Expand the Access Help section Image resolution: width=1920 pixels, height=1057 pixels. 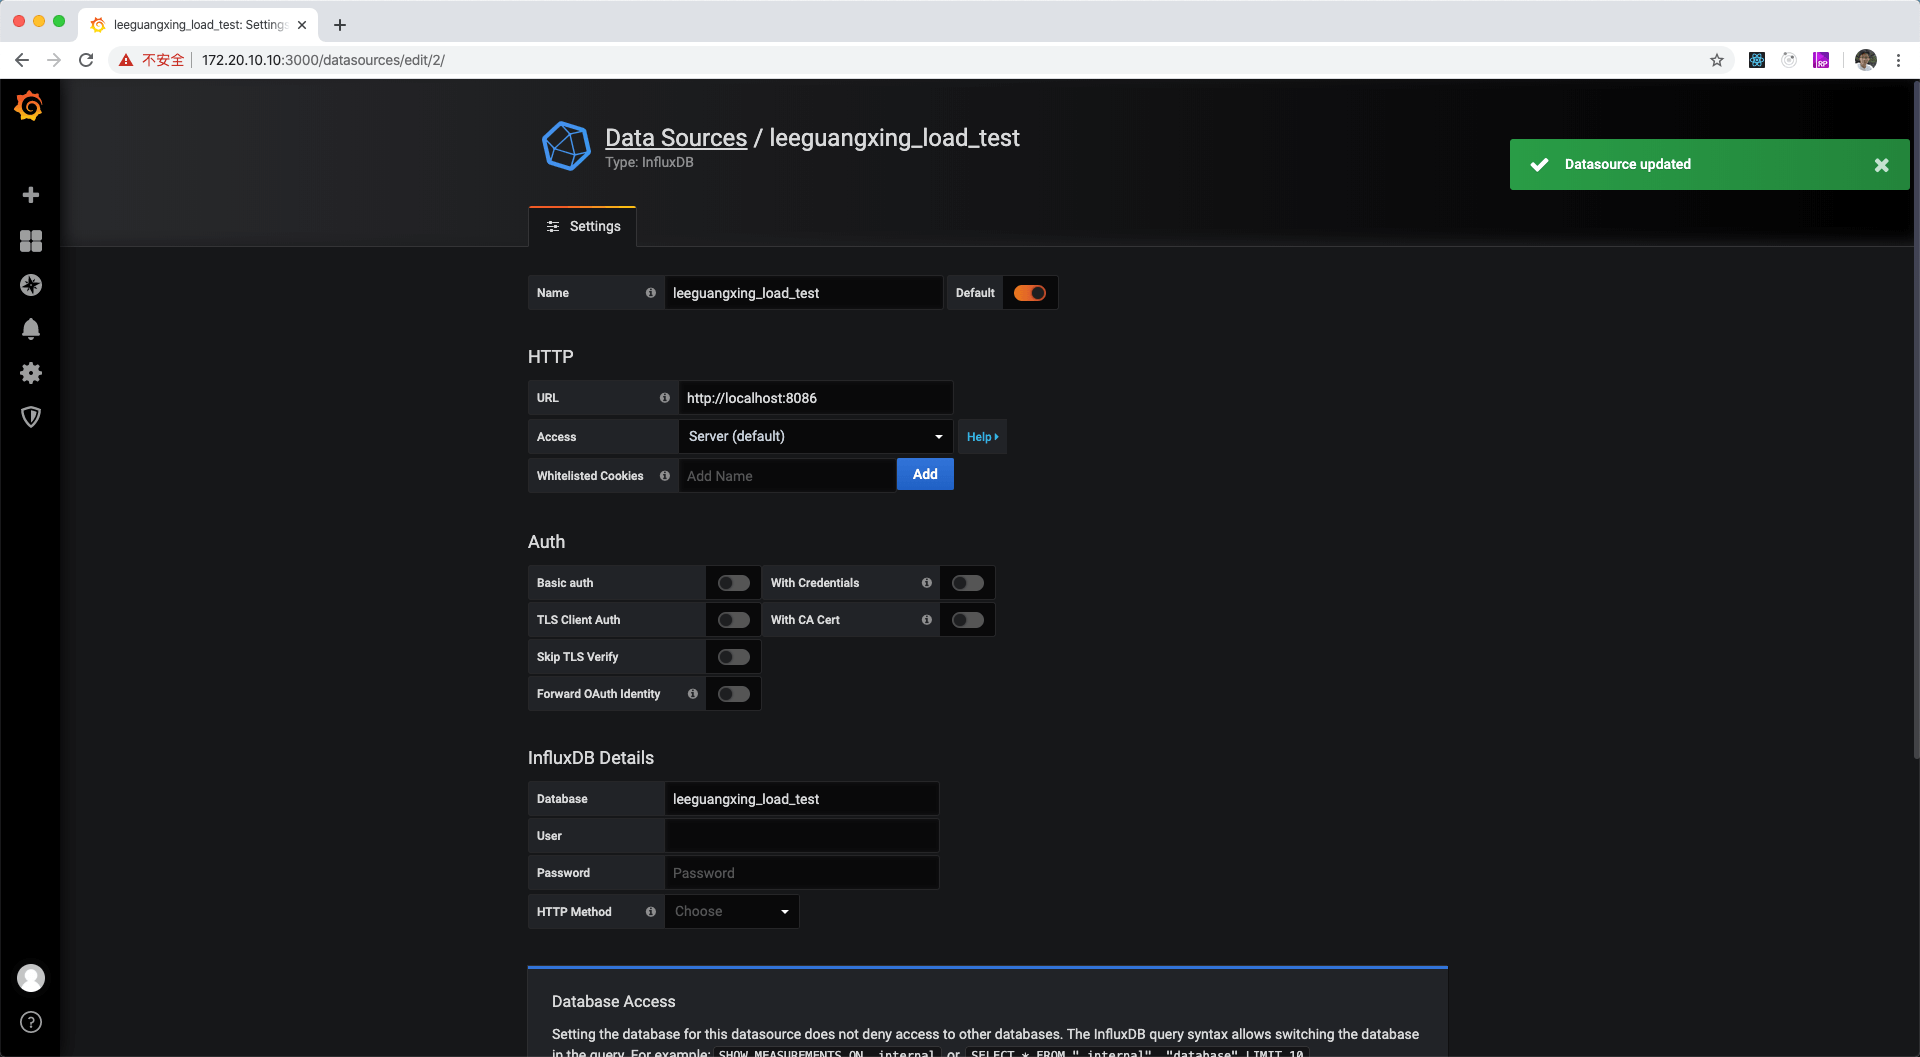pyautogui.click(x=982, y=437)
